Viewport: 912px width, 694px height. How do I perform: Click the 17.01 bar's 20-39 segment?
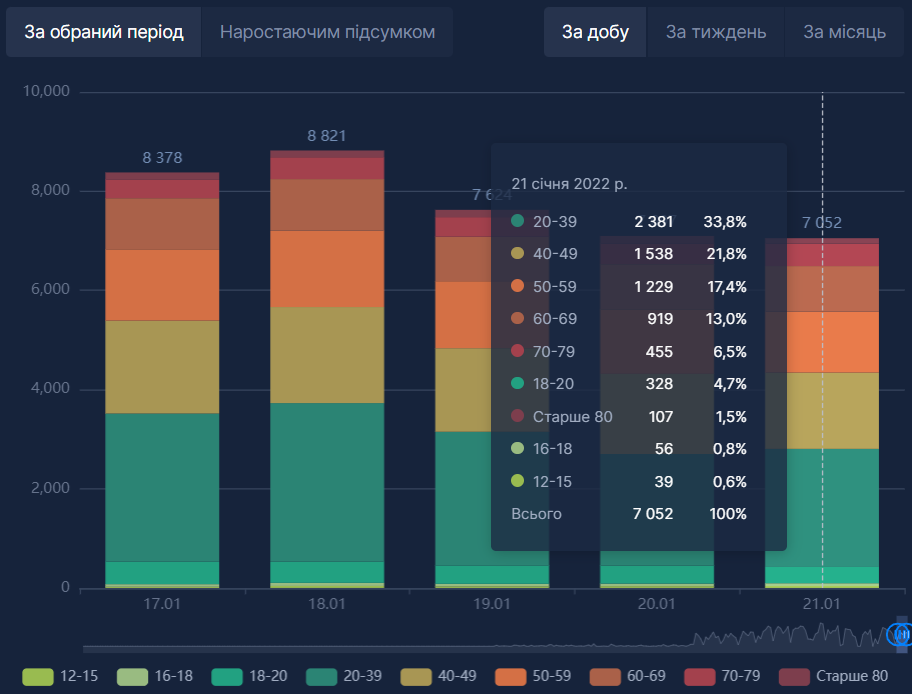pos(162,486)
